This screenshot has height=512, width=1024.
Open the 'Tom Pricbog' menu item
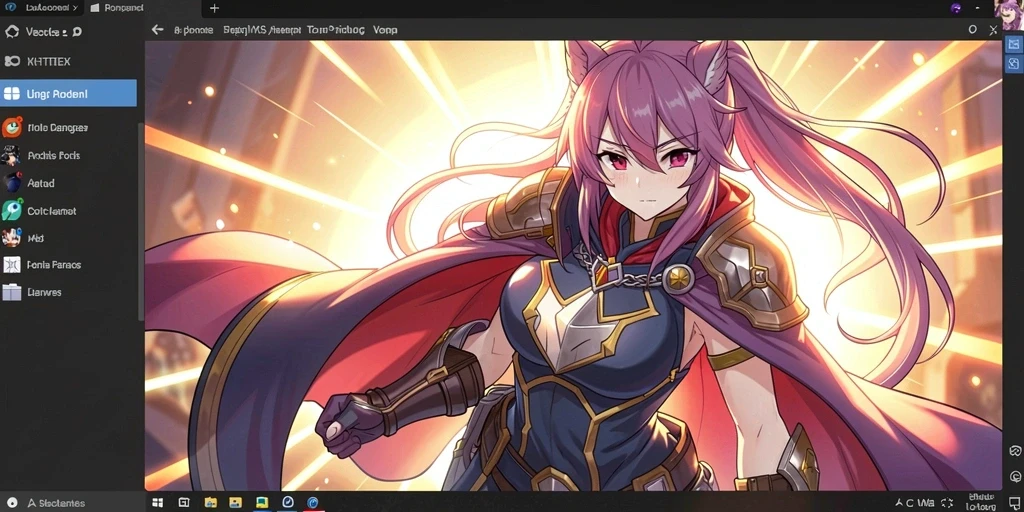[336, 30]
